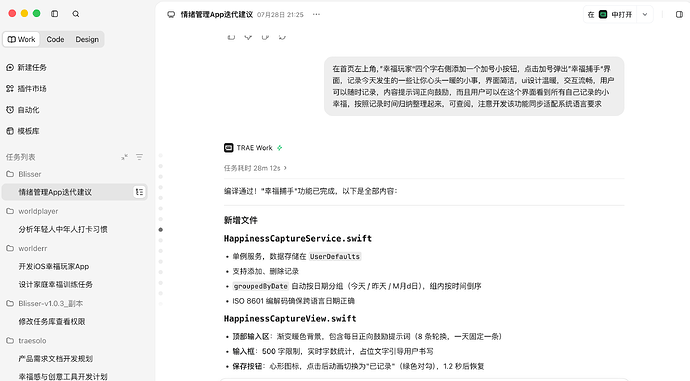Click the header title 情绪管理App迭代建议

pyautogui.click(x=217, y=15)
